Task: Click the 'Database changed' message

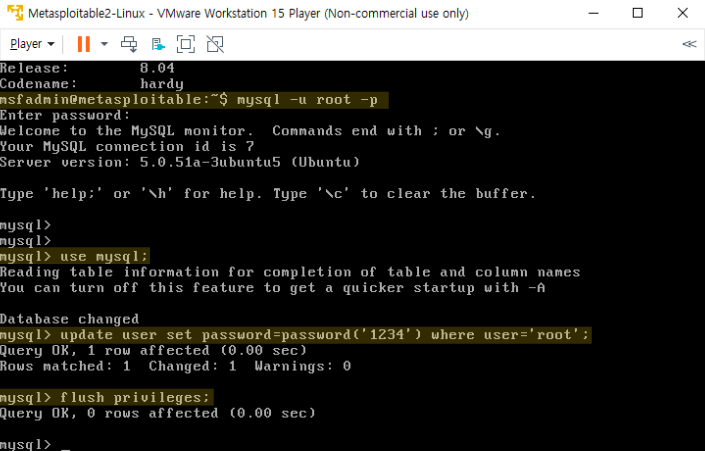Action: pyautogui.click(x=70, y=319)
